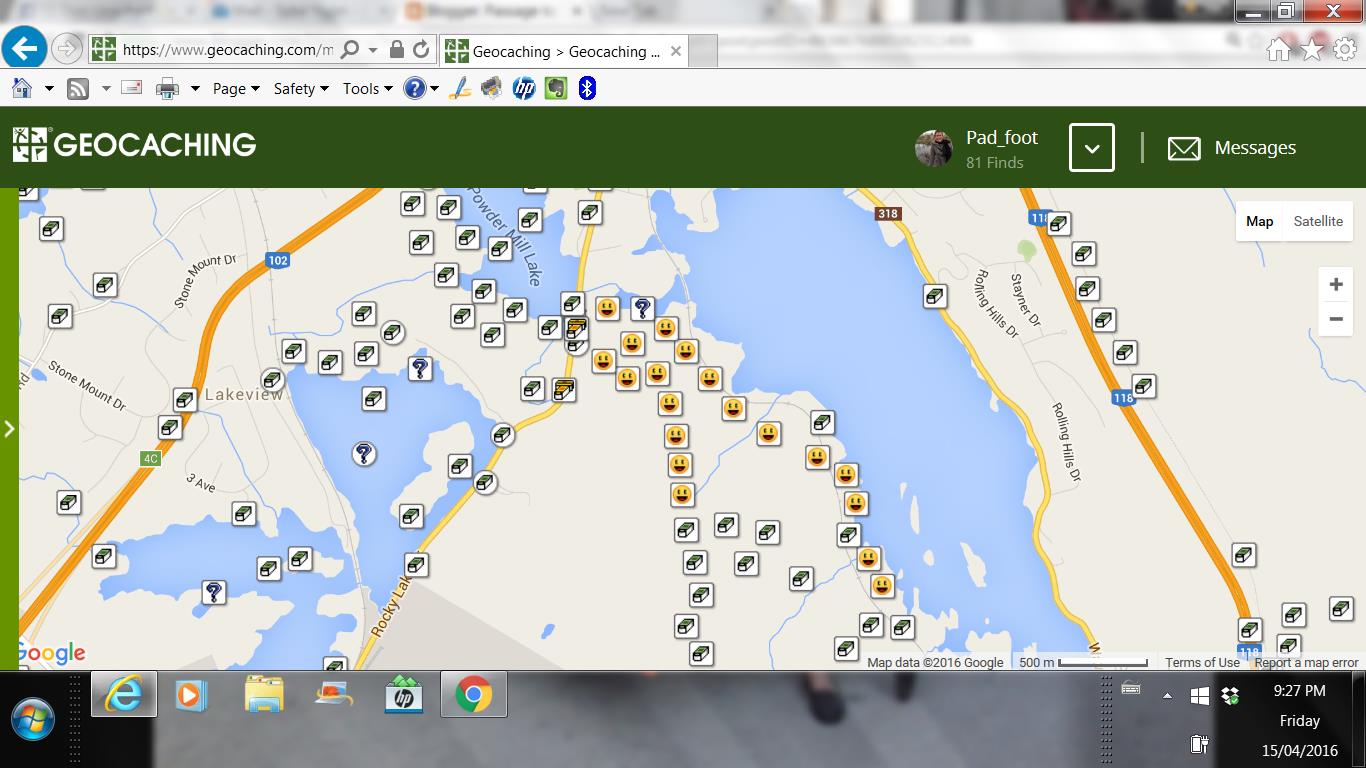Click the Read Mail envelope icon

[131, 88]
